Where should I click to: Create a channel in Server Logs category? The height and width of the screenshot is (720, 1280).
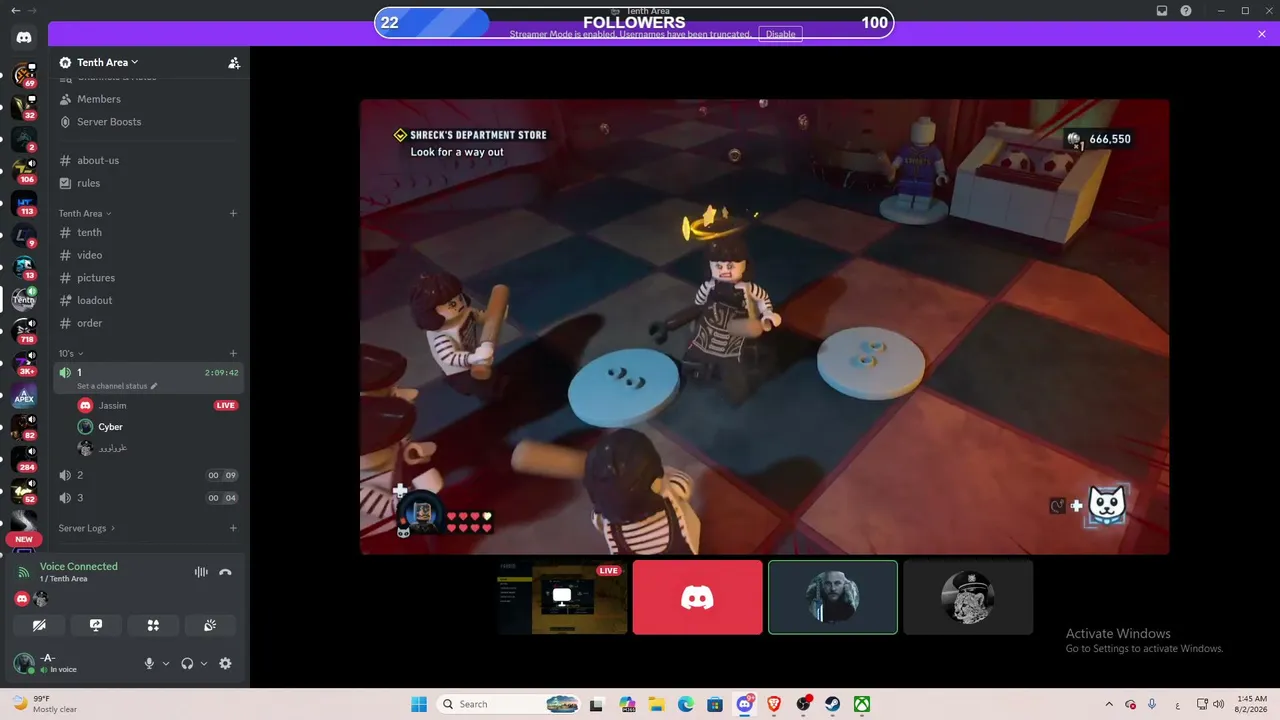(x=233, y=528)
